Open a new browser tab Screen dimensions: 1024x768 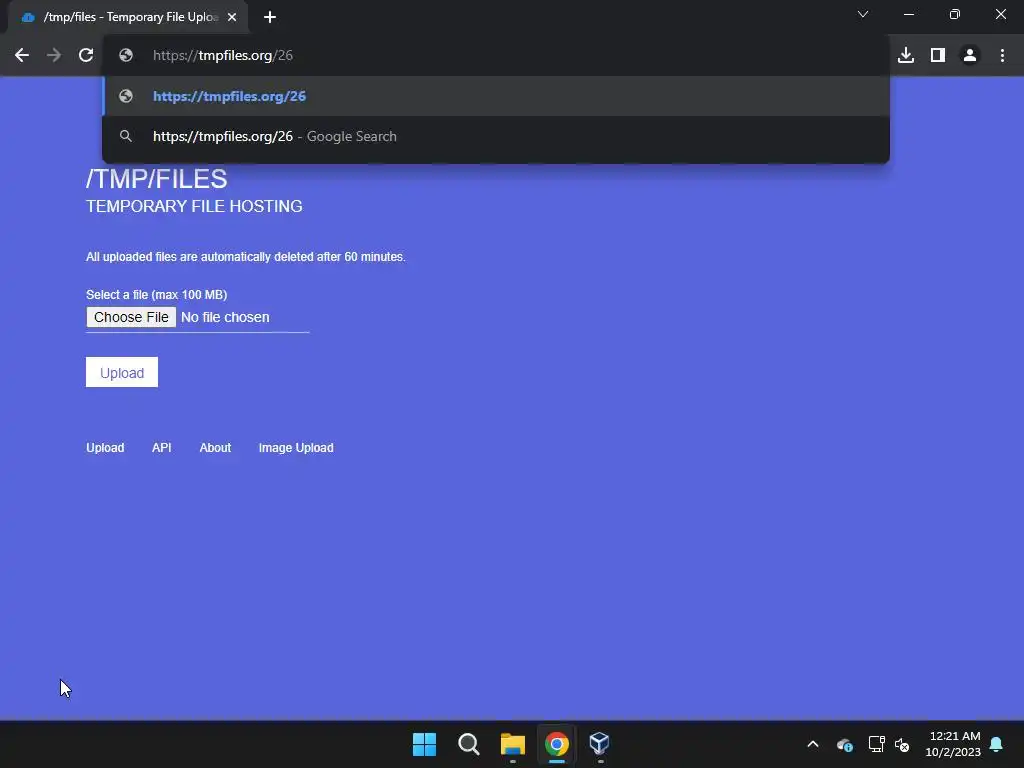(x=270, y=17)
